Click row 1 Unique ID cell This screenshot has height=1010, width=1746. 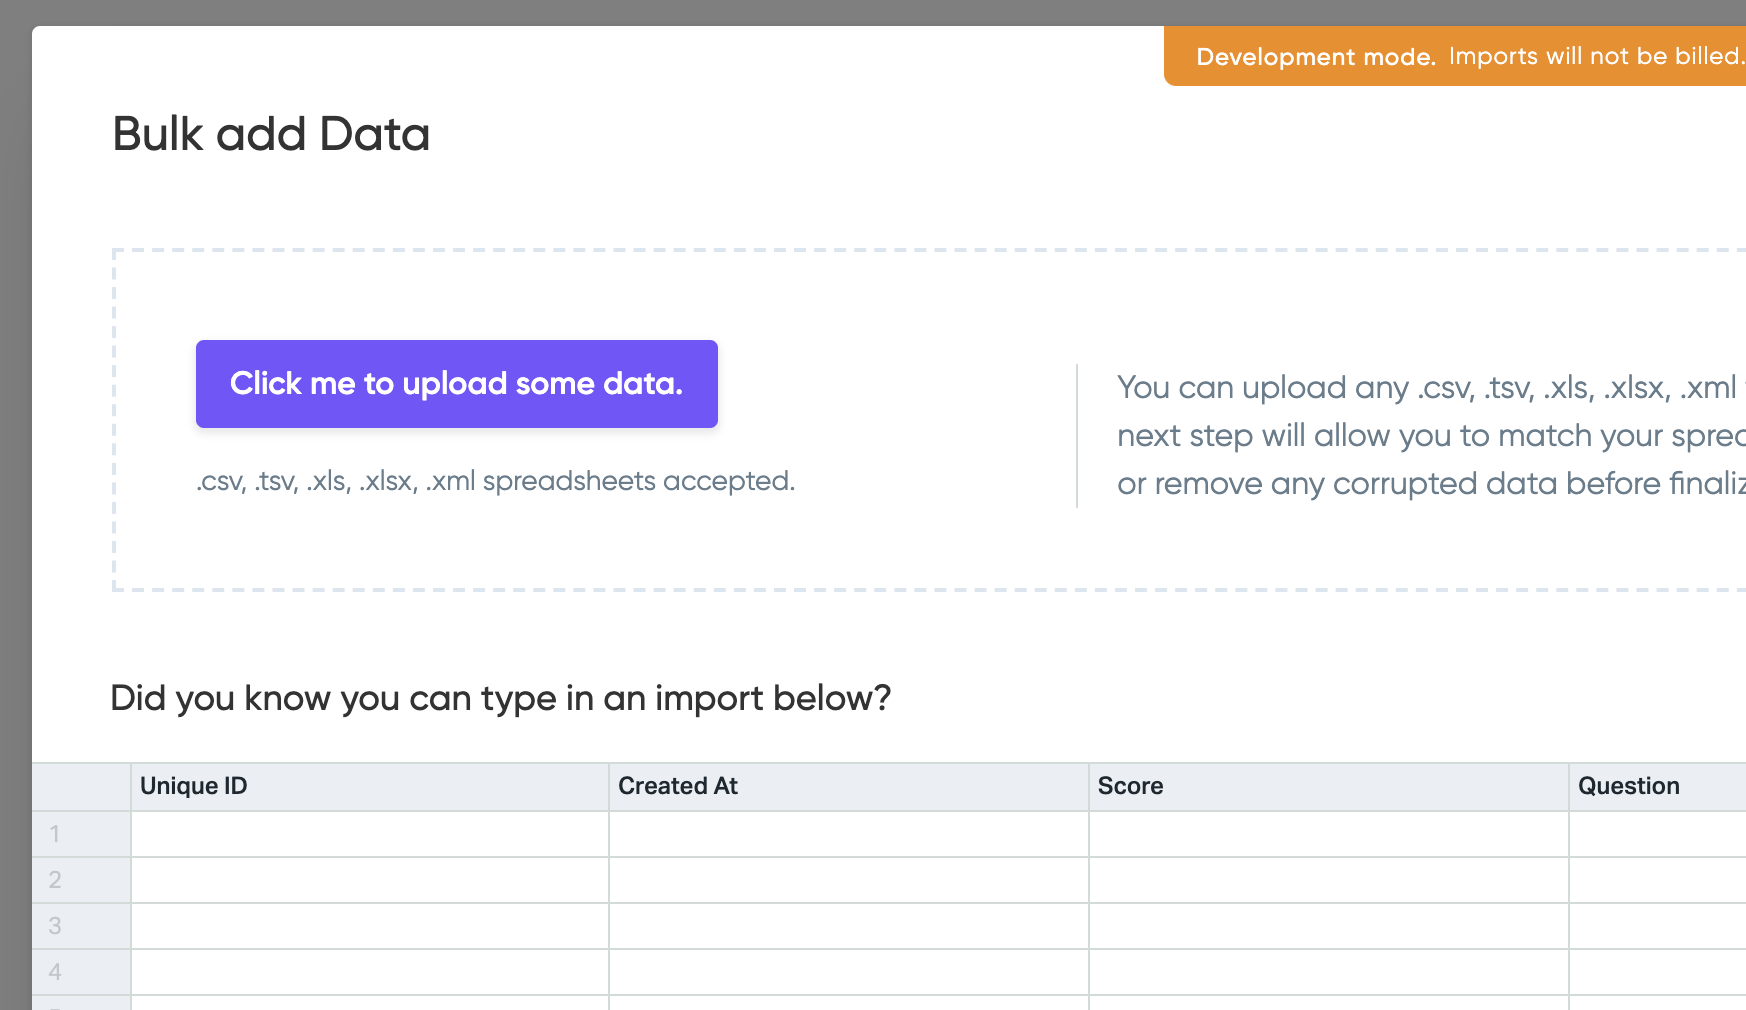(370, 834)
